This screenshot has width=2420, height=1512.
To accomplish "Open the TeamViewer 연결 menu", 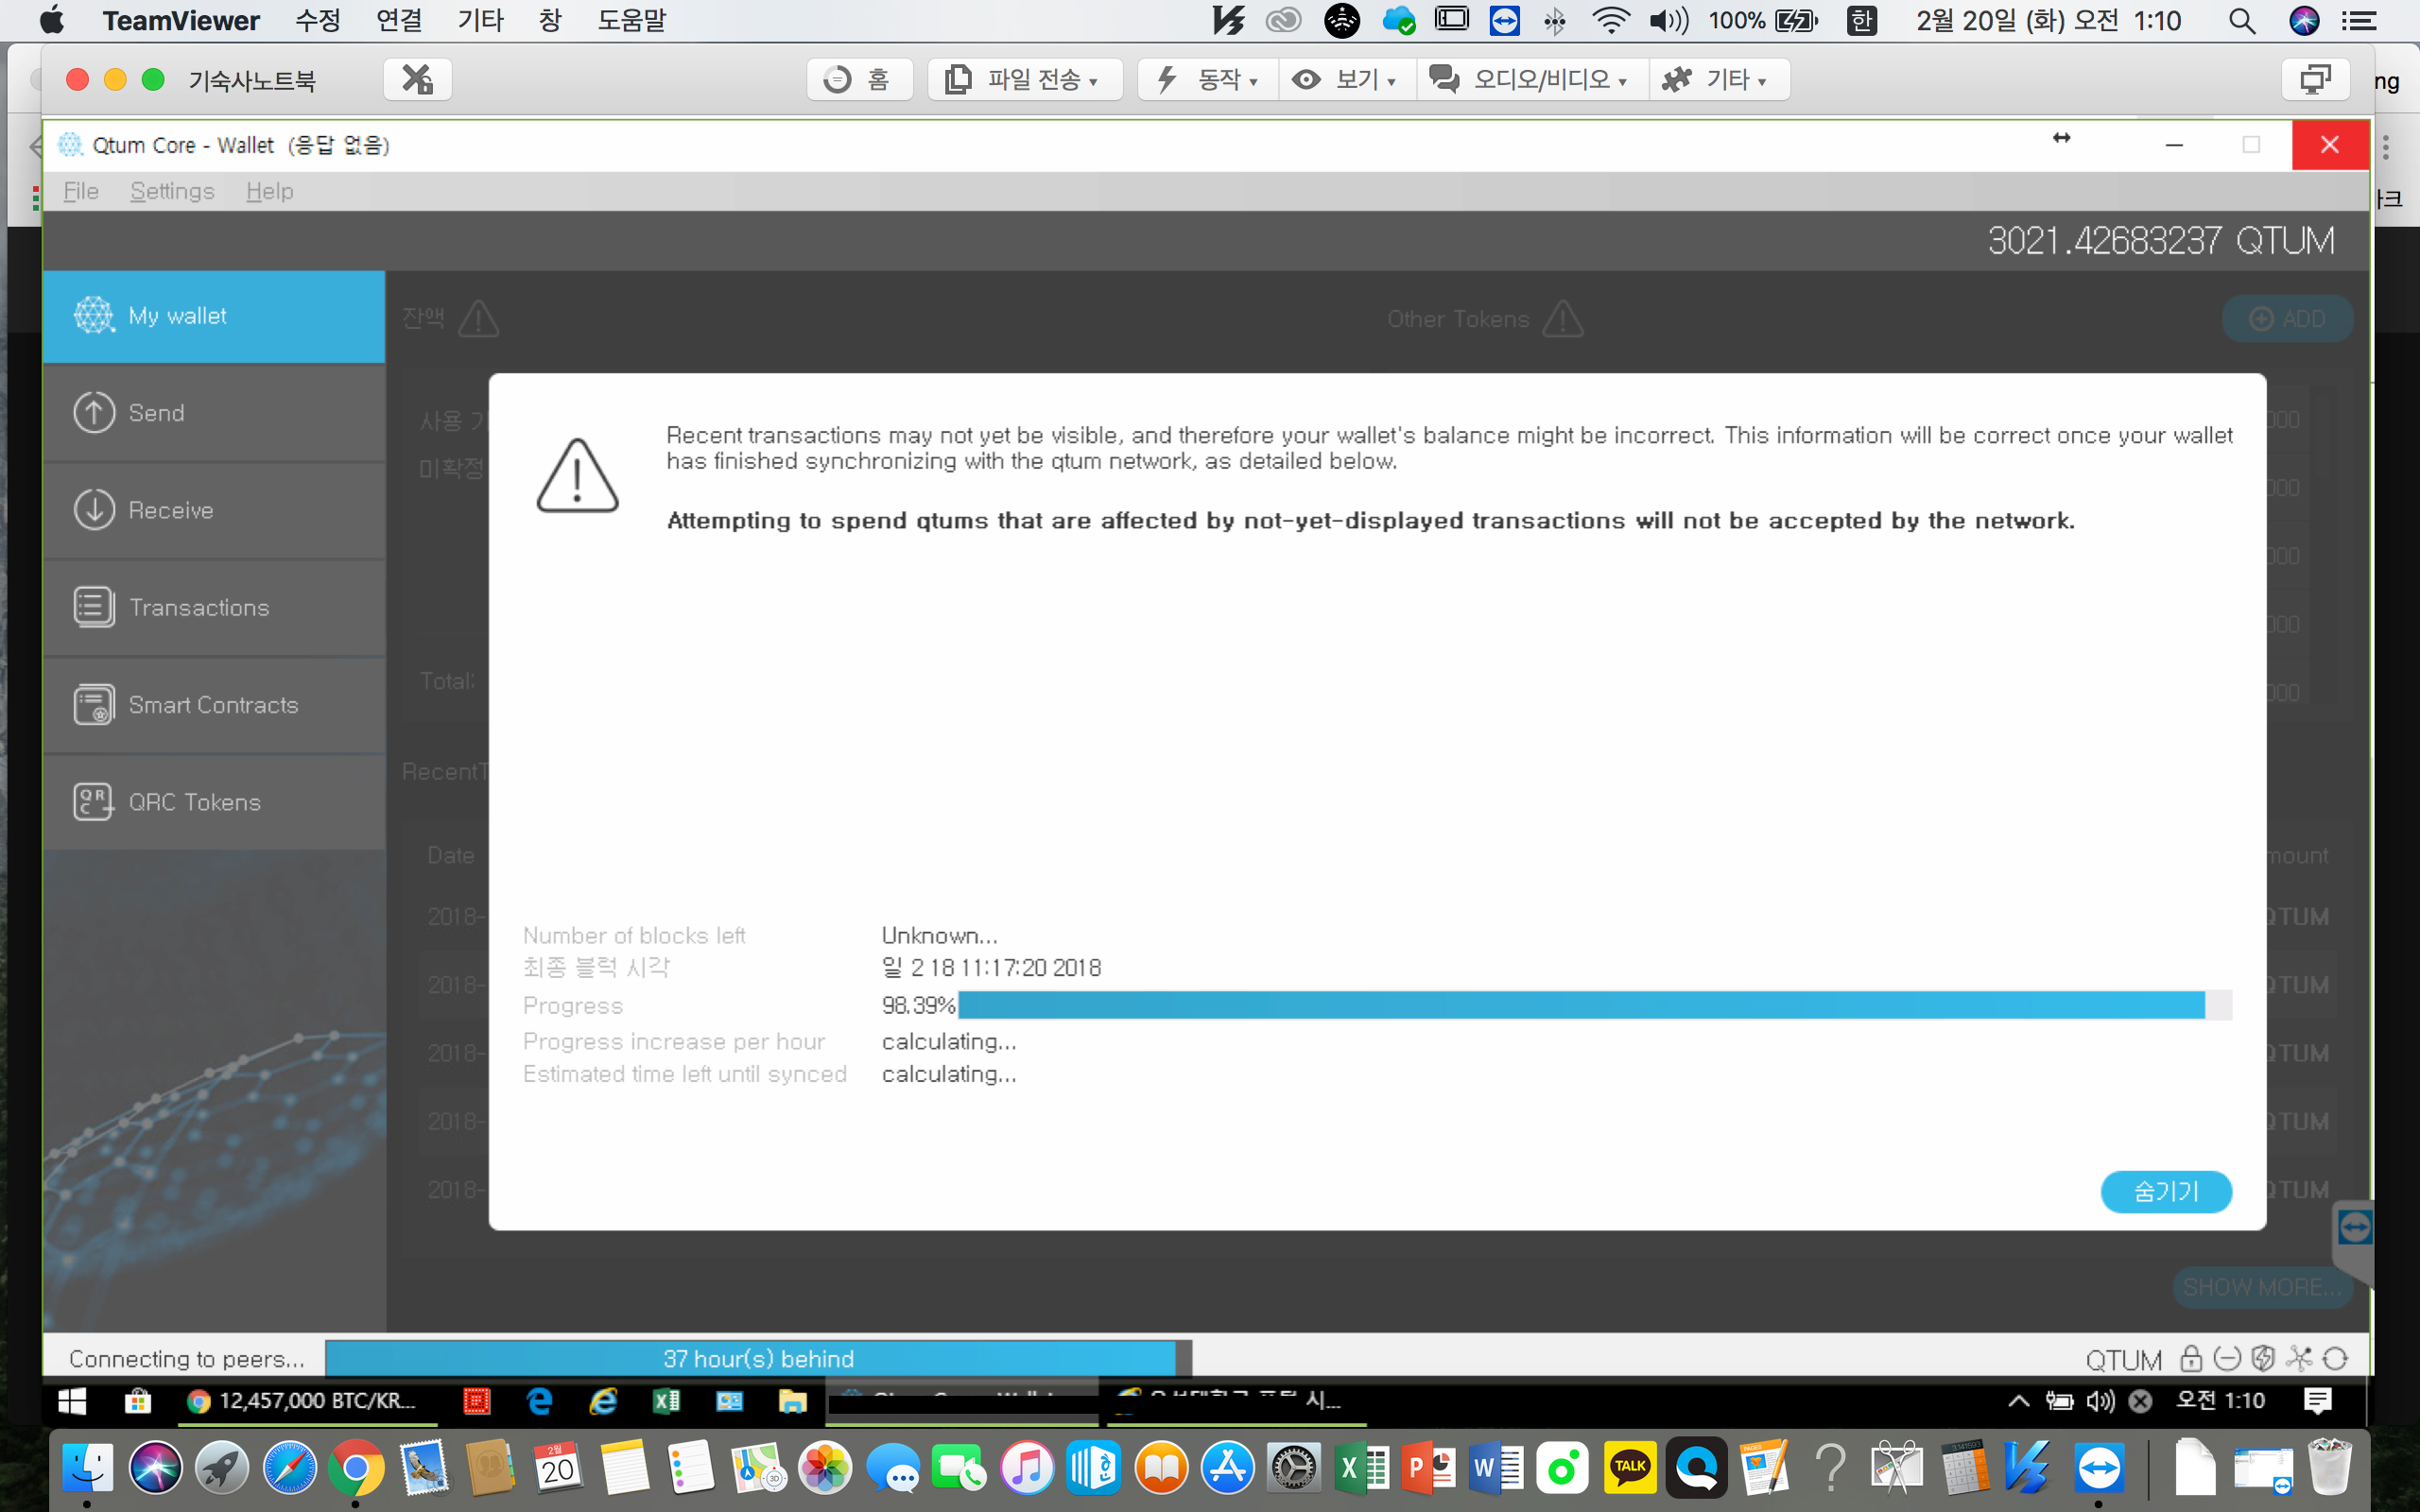I will [x=399, y=20].
